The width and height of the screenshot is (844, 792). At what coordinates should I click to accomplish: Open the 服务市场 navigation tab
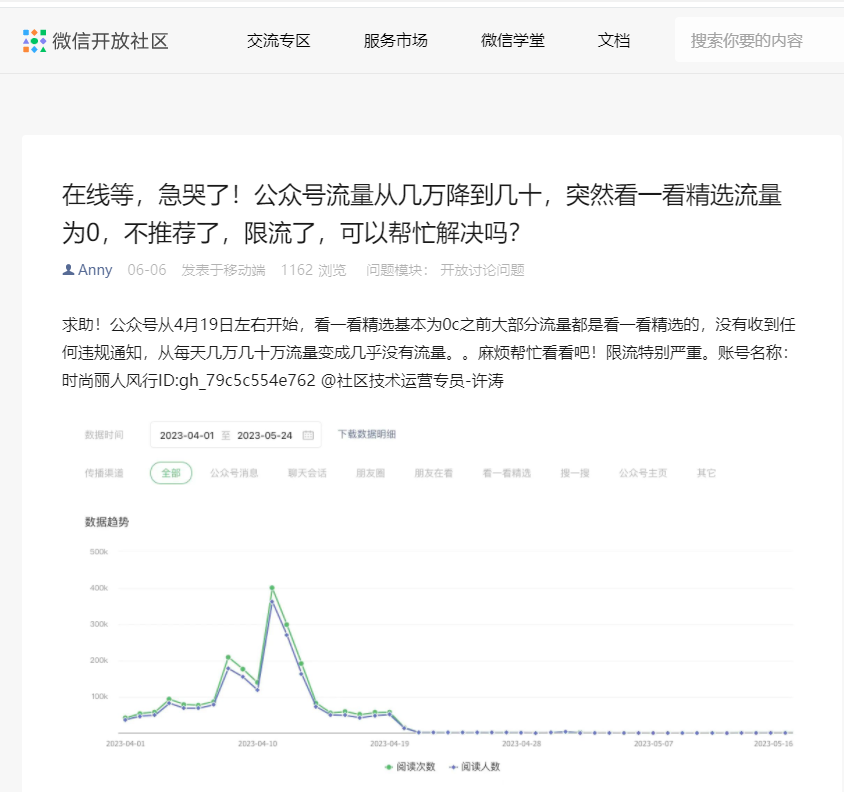pos(396,40)
